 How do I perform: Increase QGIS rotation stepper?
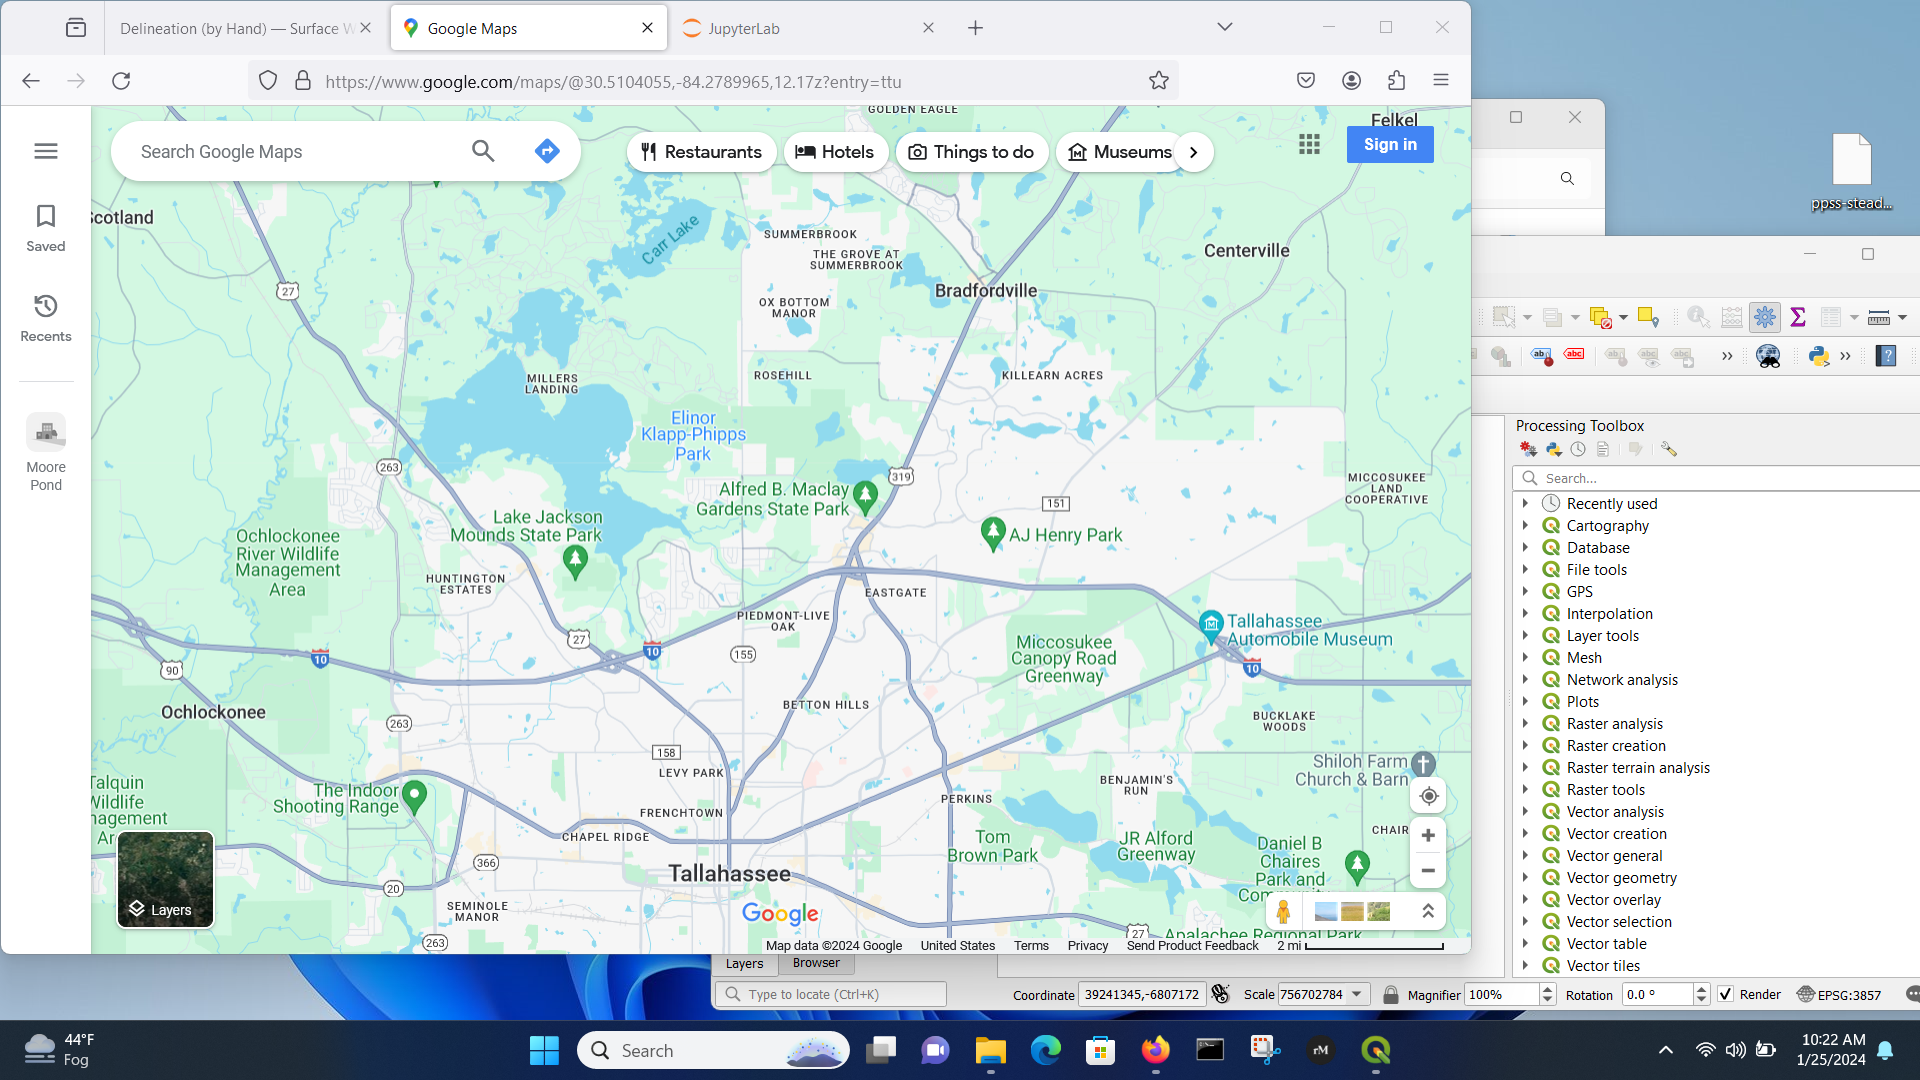(x=1701, y=989)
